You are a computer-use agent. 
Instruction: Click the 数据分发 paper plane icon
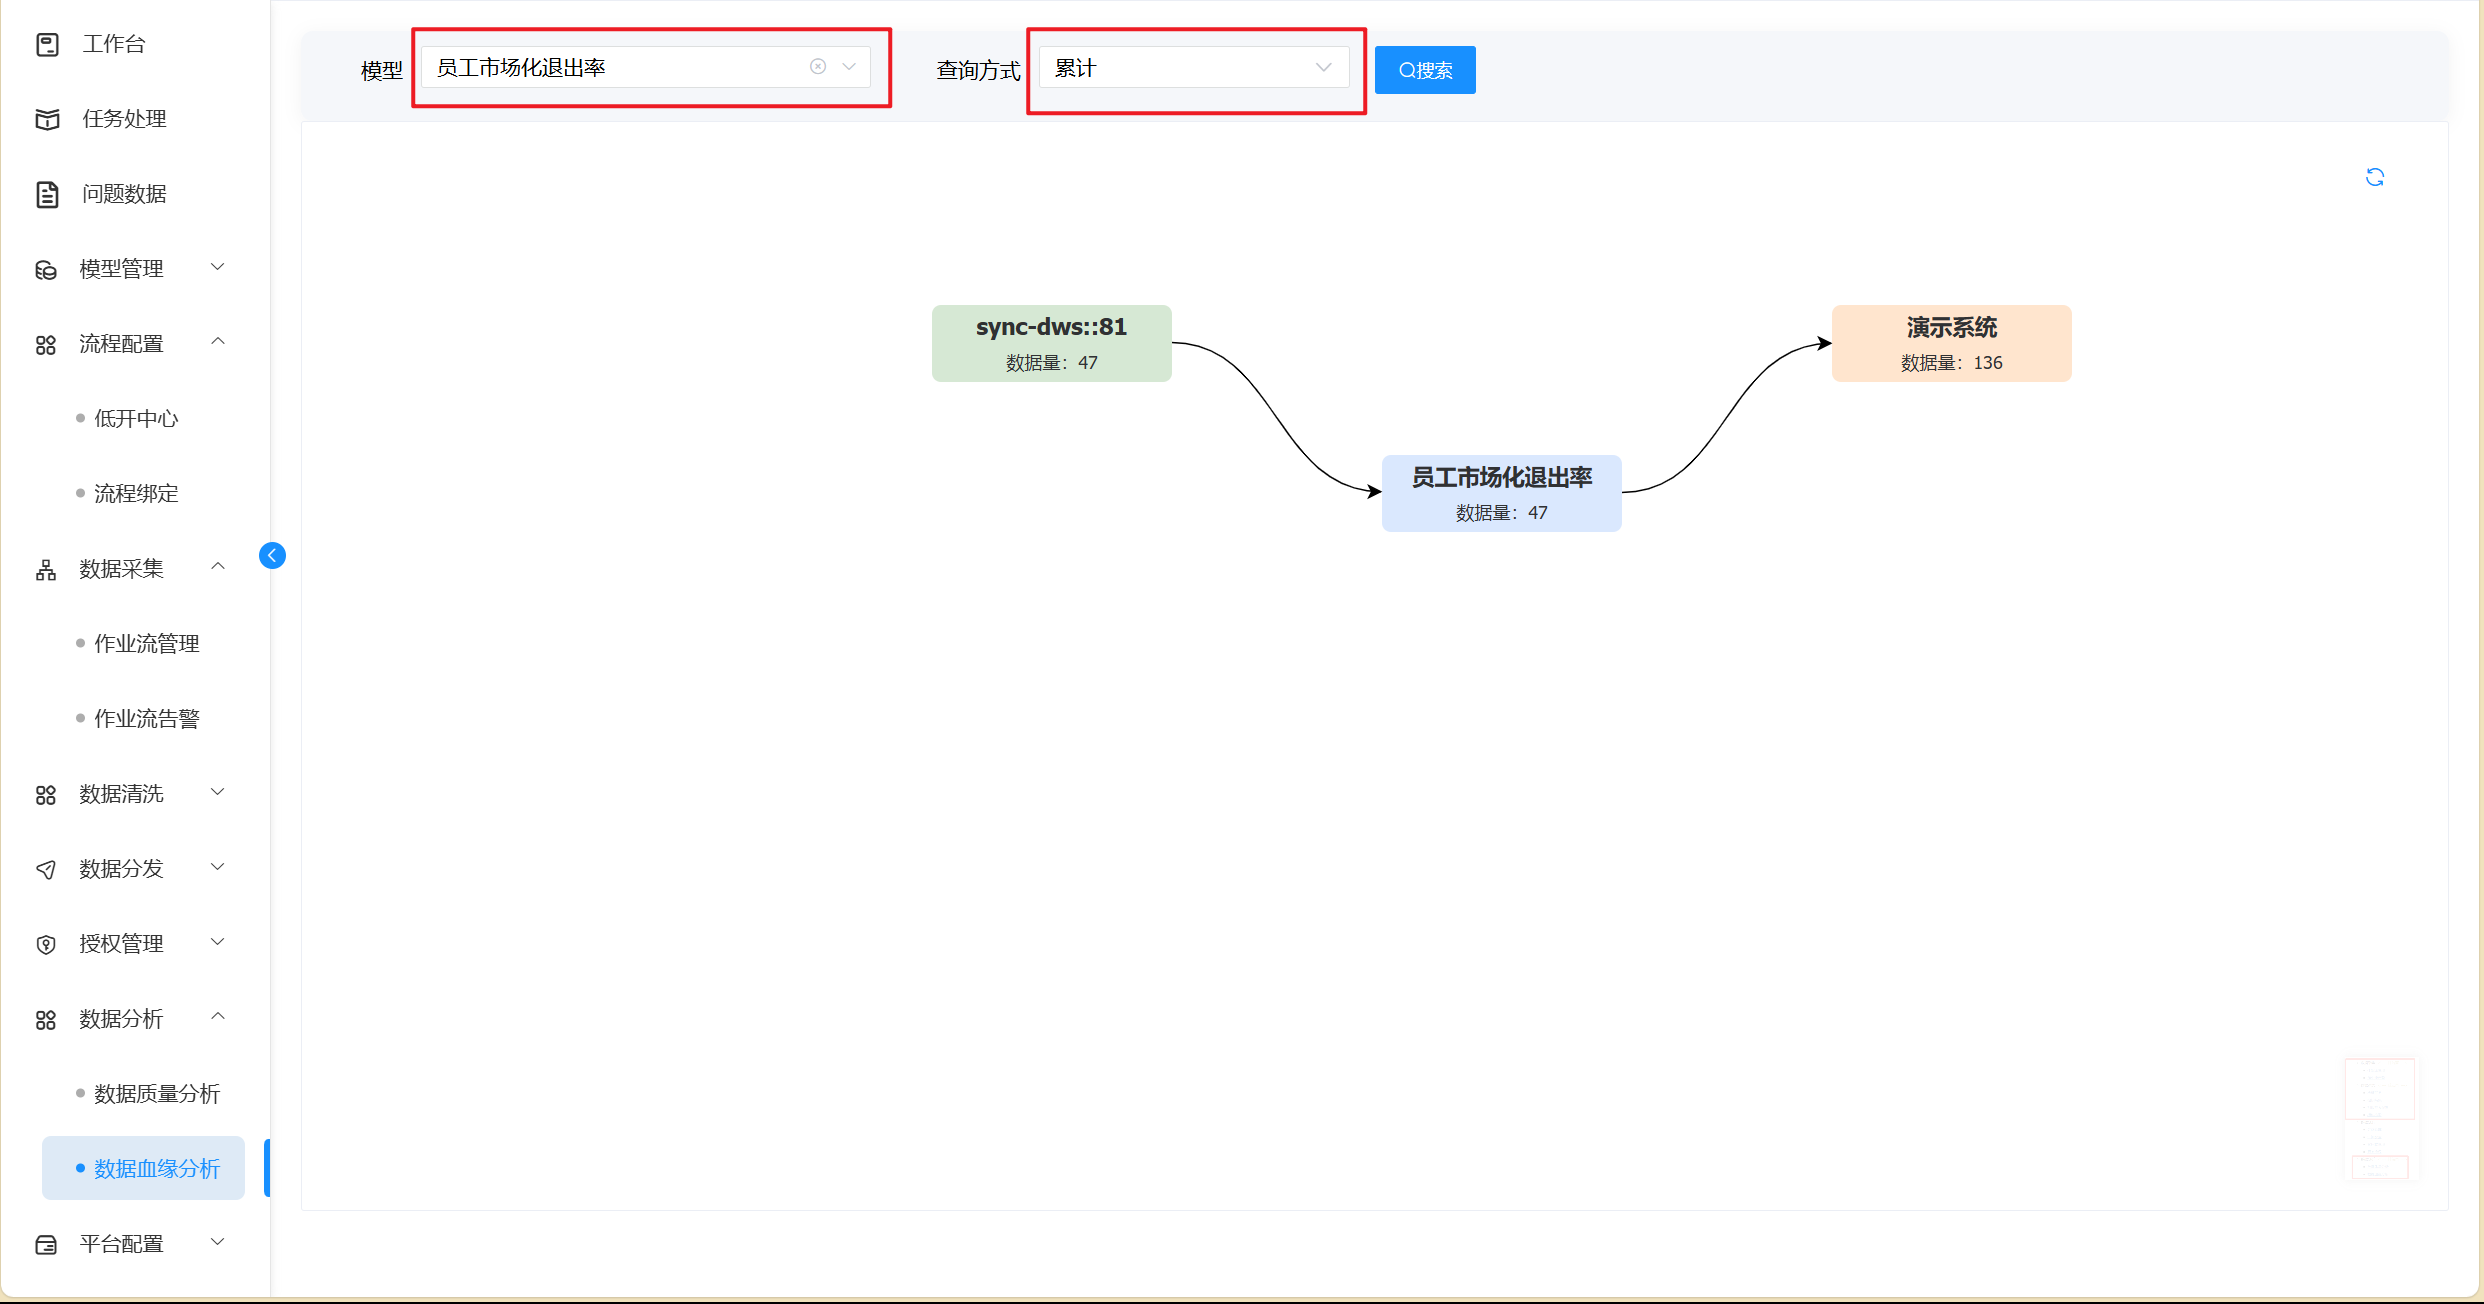(x=46, y=869)
